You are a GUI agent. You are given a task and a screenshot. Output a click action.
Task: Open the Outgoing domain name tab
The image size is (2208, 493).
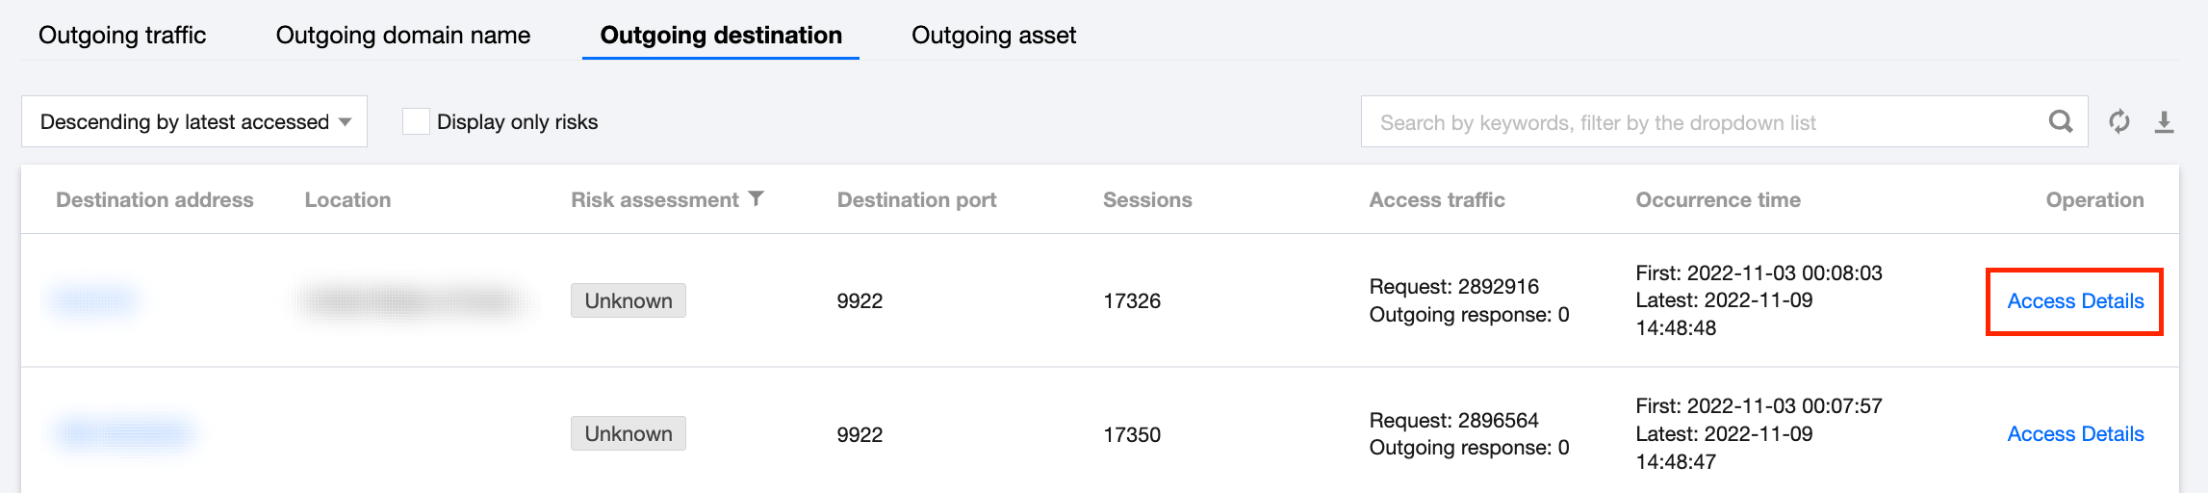403,35
